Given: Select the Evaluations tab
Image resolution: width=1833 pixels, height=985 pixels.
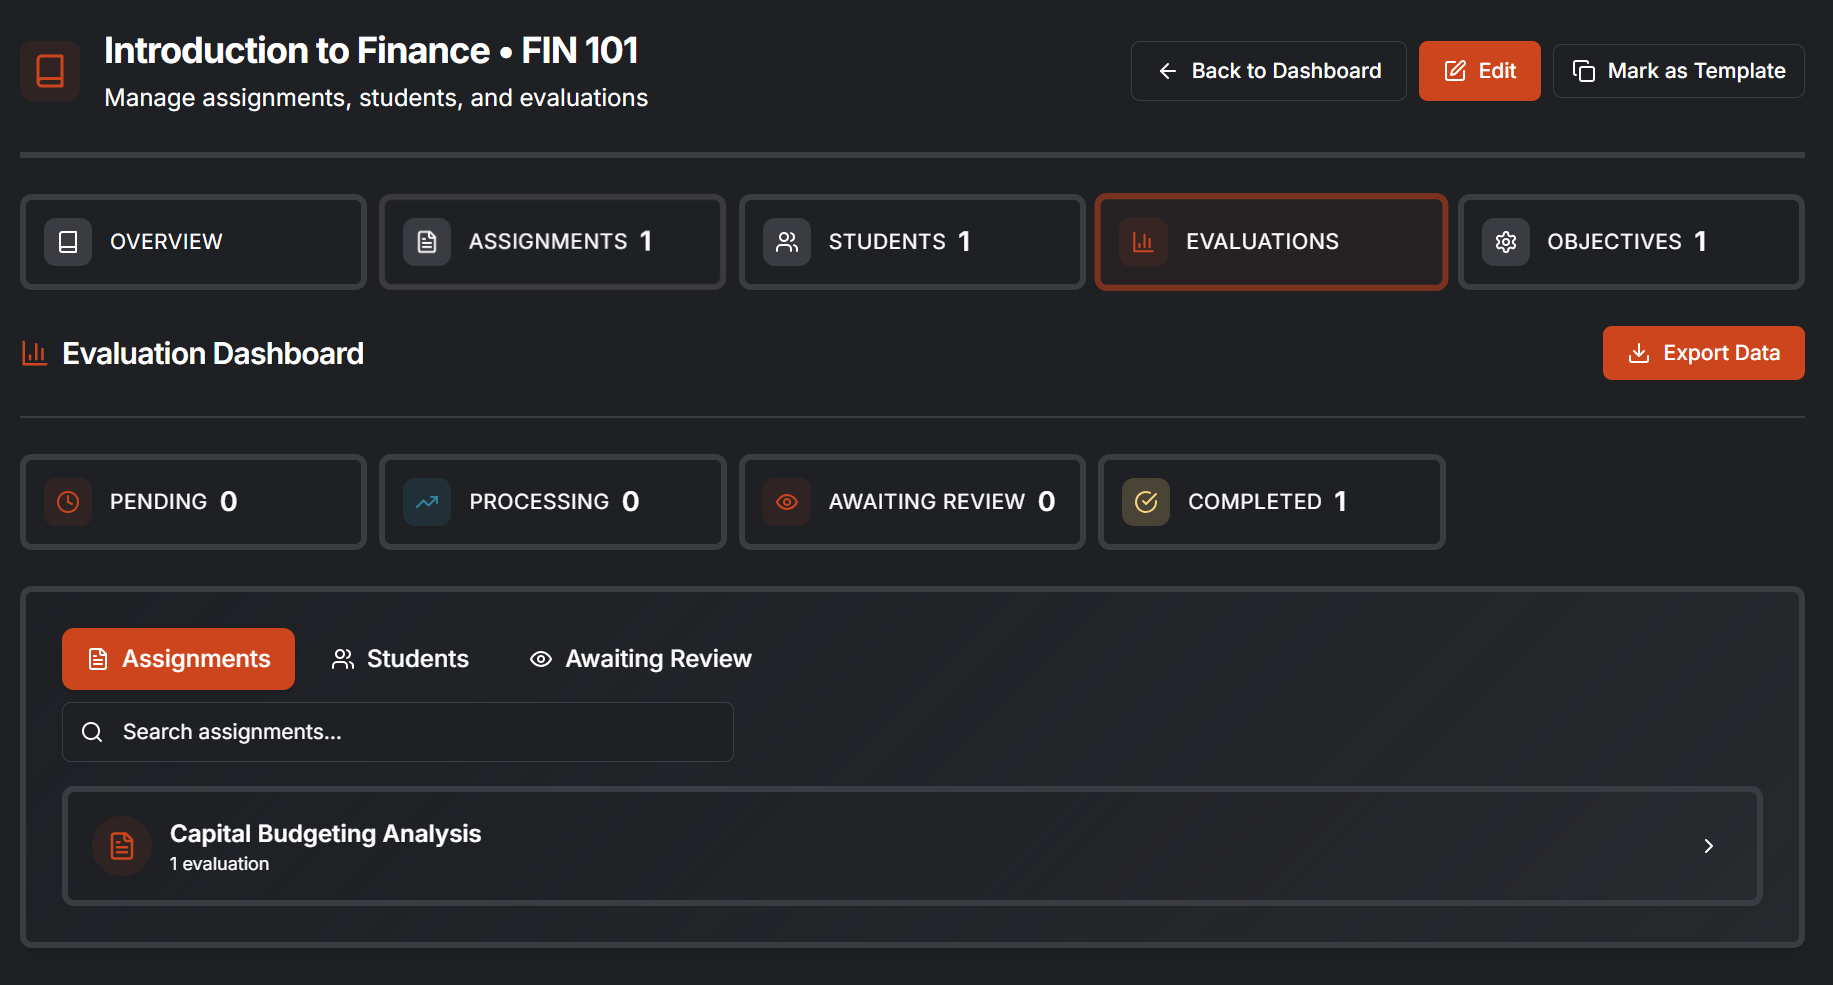Looking at the screenshot, I should pos(1271,242).
